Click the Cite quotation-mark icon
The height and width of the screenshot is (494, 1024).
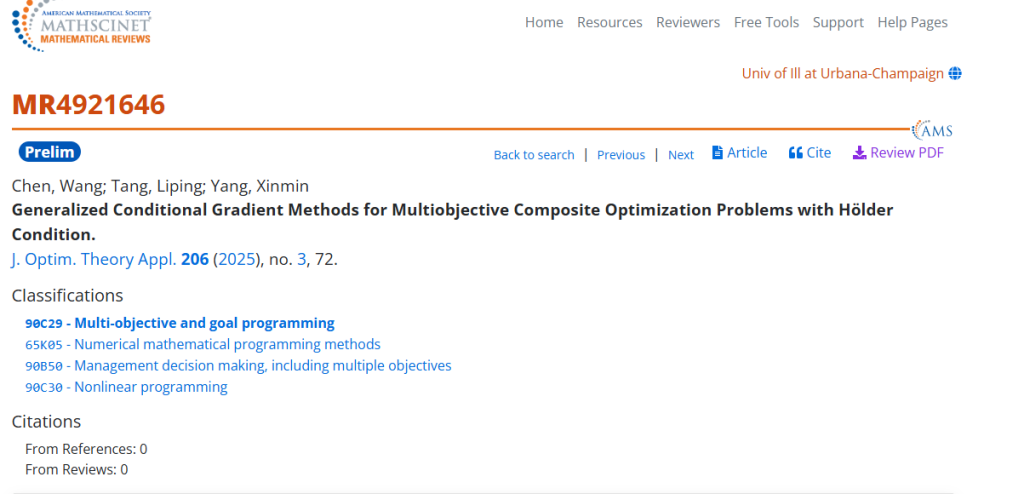[x=796, y=153]
